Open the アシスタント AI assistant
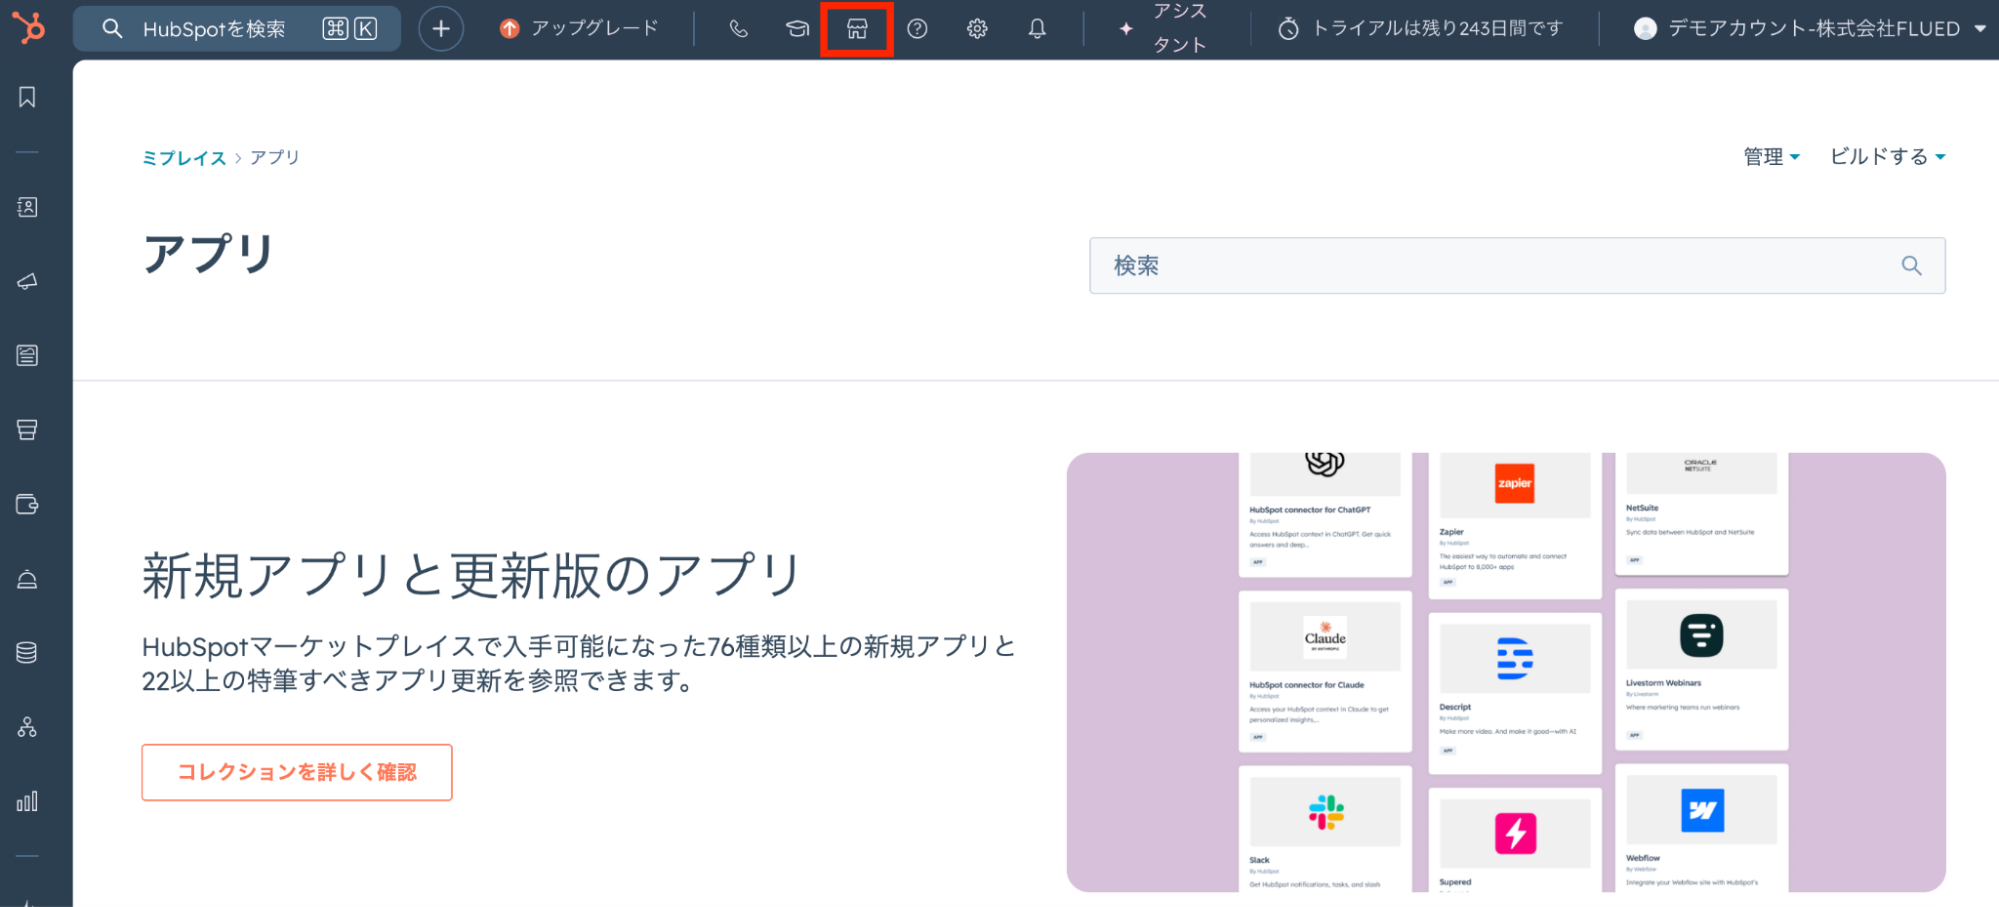Image resolution: width=1999 pixels, height=907 pixels. click(x=1165, y=29)
